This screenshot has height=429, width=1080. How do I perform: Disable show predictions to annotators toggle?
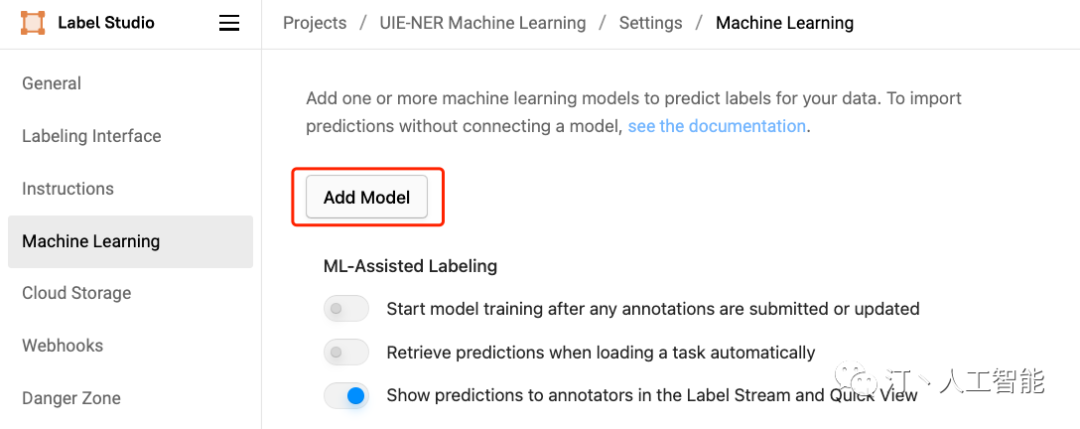[x=346, y=395]
